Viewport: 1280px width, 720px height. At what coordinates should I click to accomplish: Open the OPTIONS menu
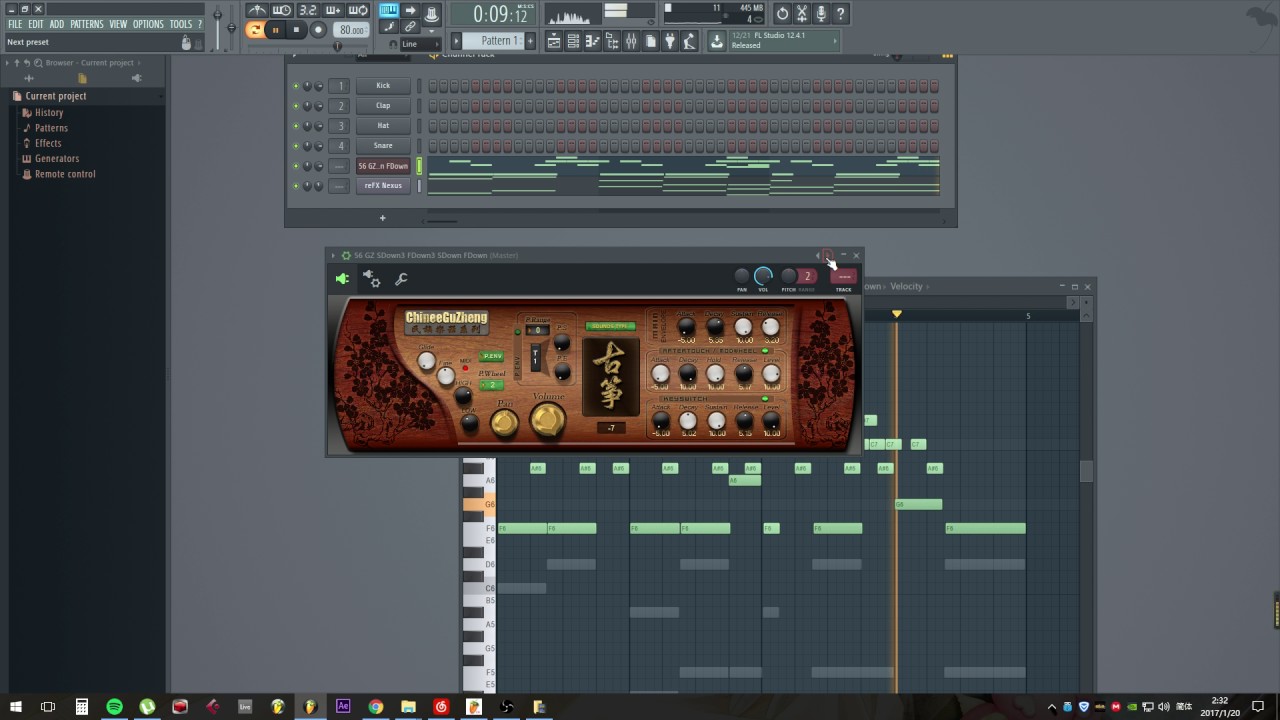click(x=148, y=24)
